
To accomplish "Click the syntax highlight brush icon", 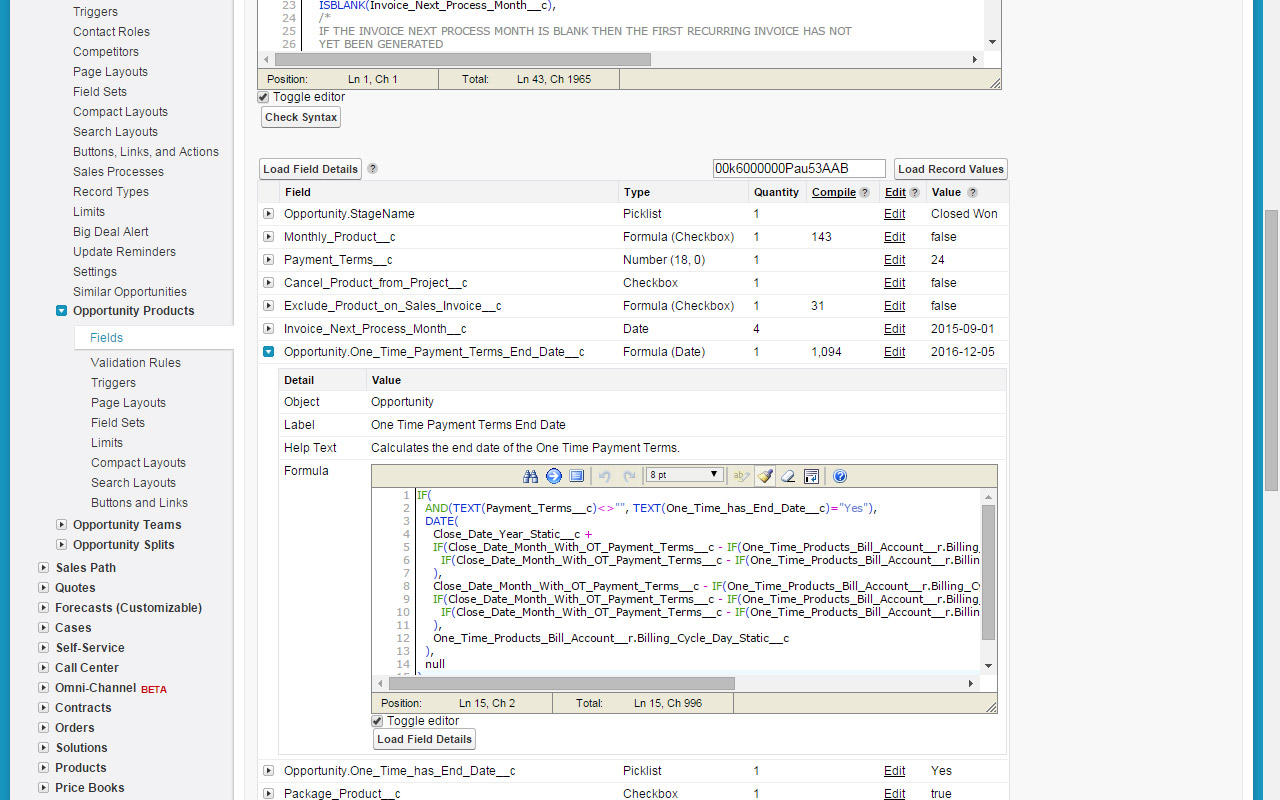I will pyautogui.click(x=765, y=476).
